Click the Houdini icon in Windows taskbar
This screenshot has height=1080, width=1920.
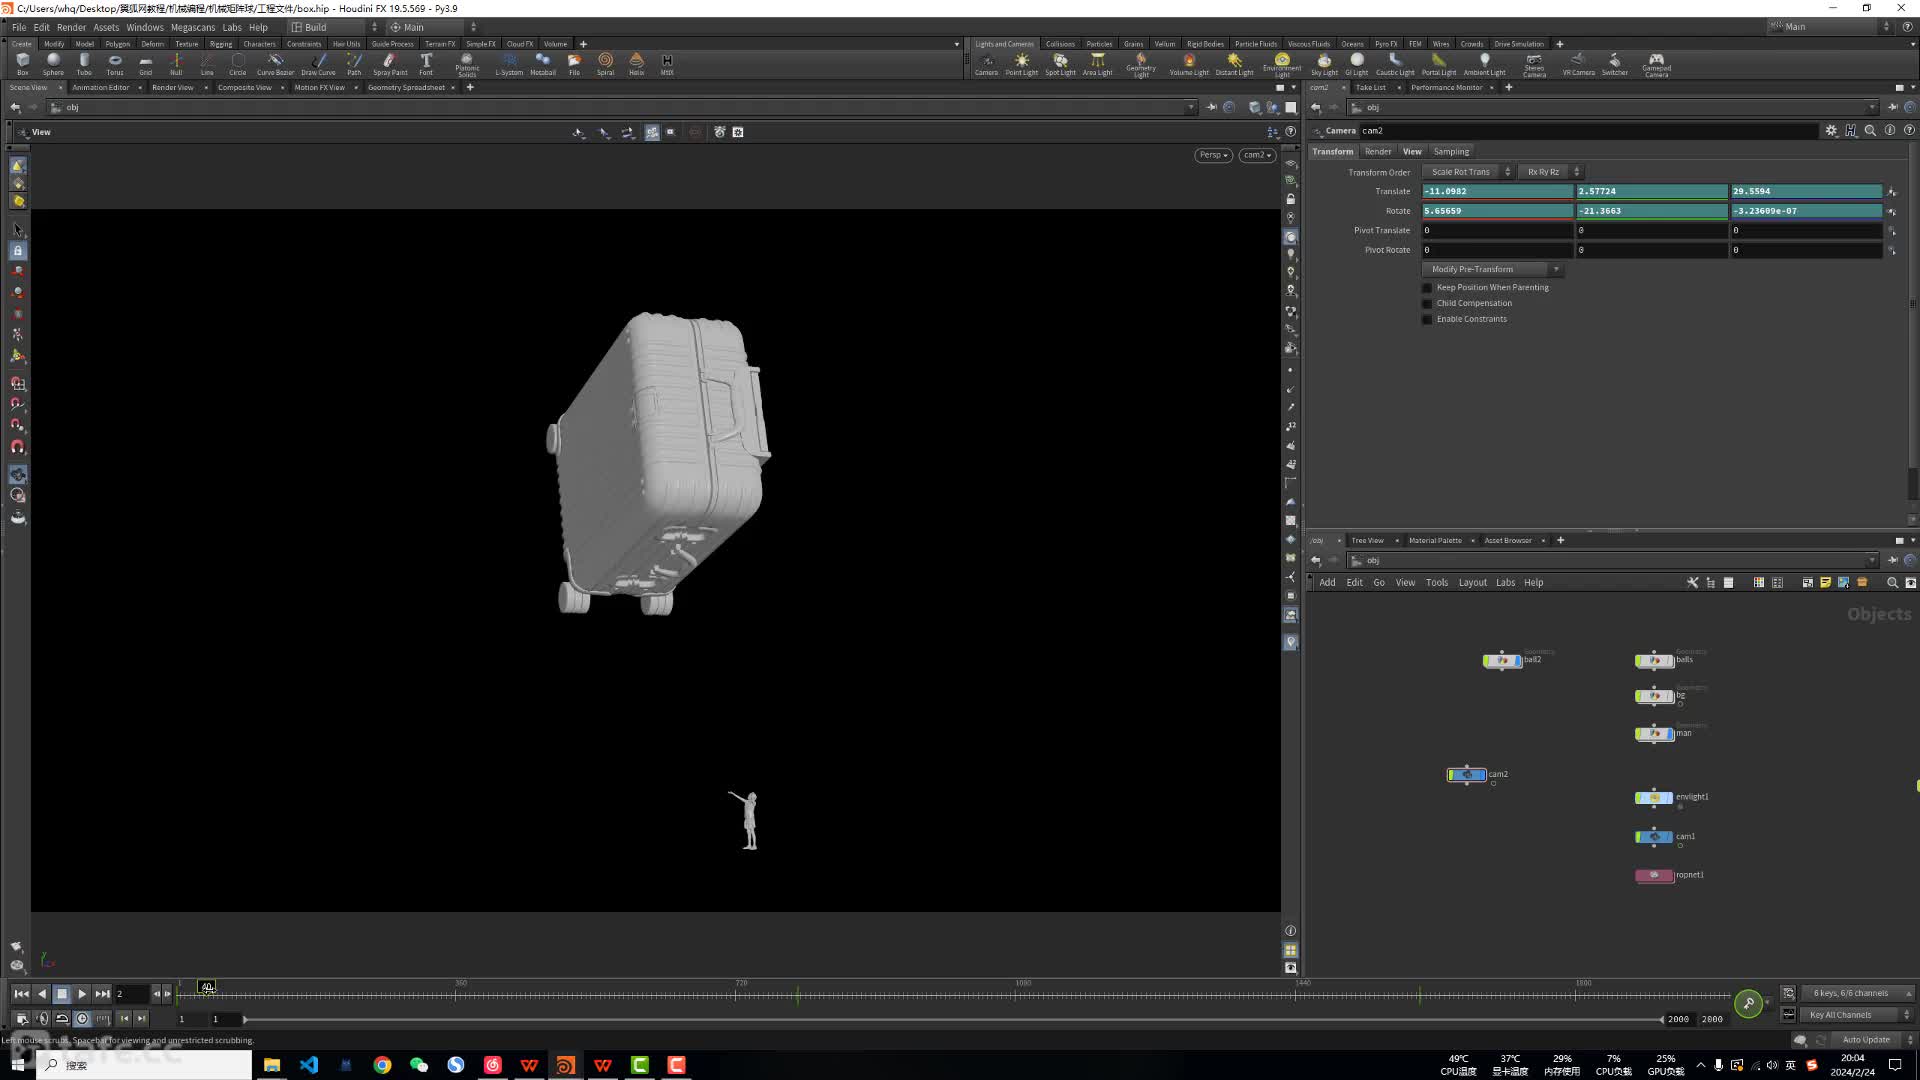point(566,1065)
